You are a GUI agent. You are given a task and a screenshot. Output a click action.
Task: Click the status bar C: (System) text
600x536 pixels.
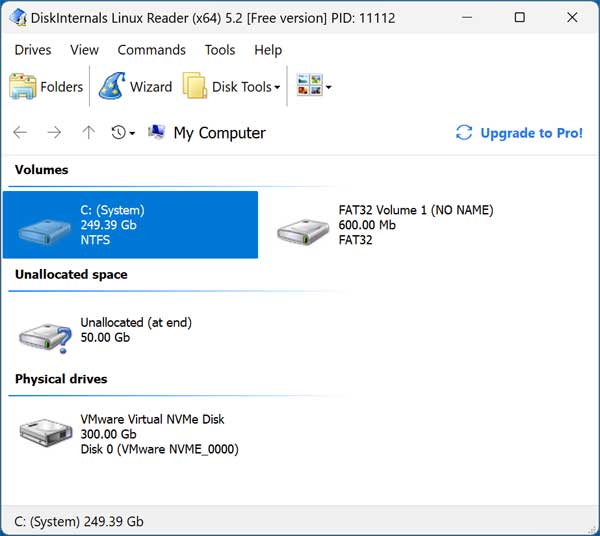[x=79, y=521]
